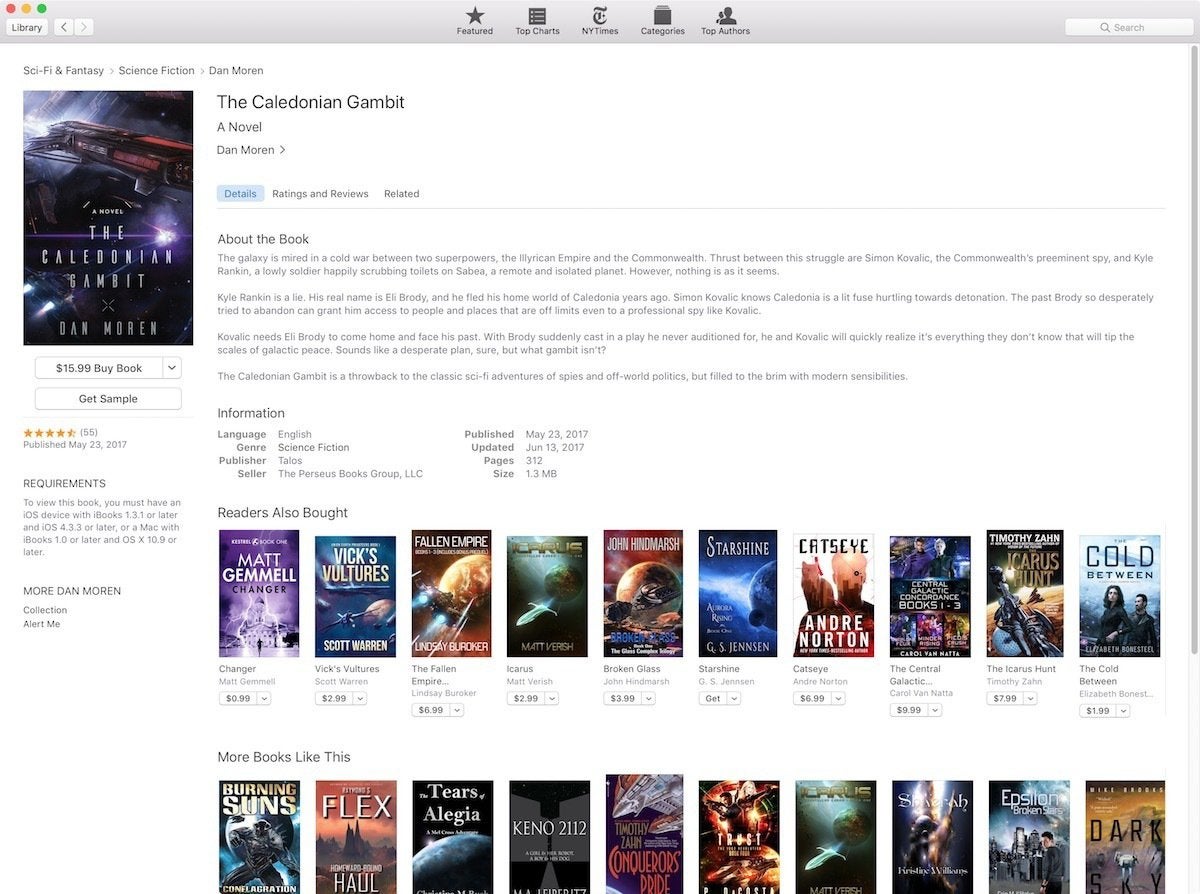Expand the dropdown next to Changer's $0.99 price

coord(265,698)
